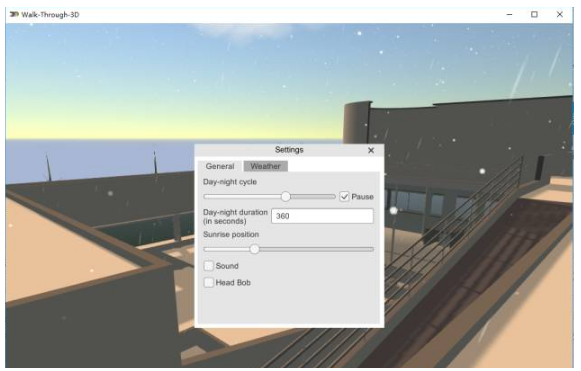Click the Settings dialog title text
The height and width of the screenshot is (371, 581).
(289, 150)
